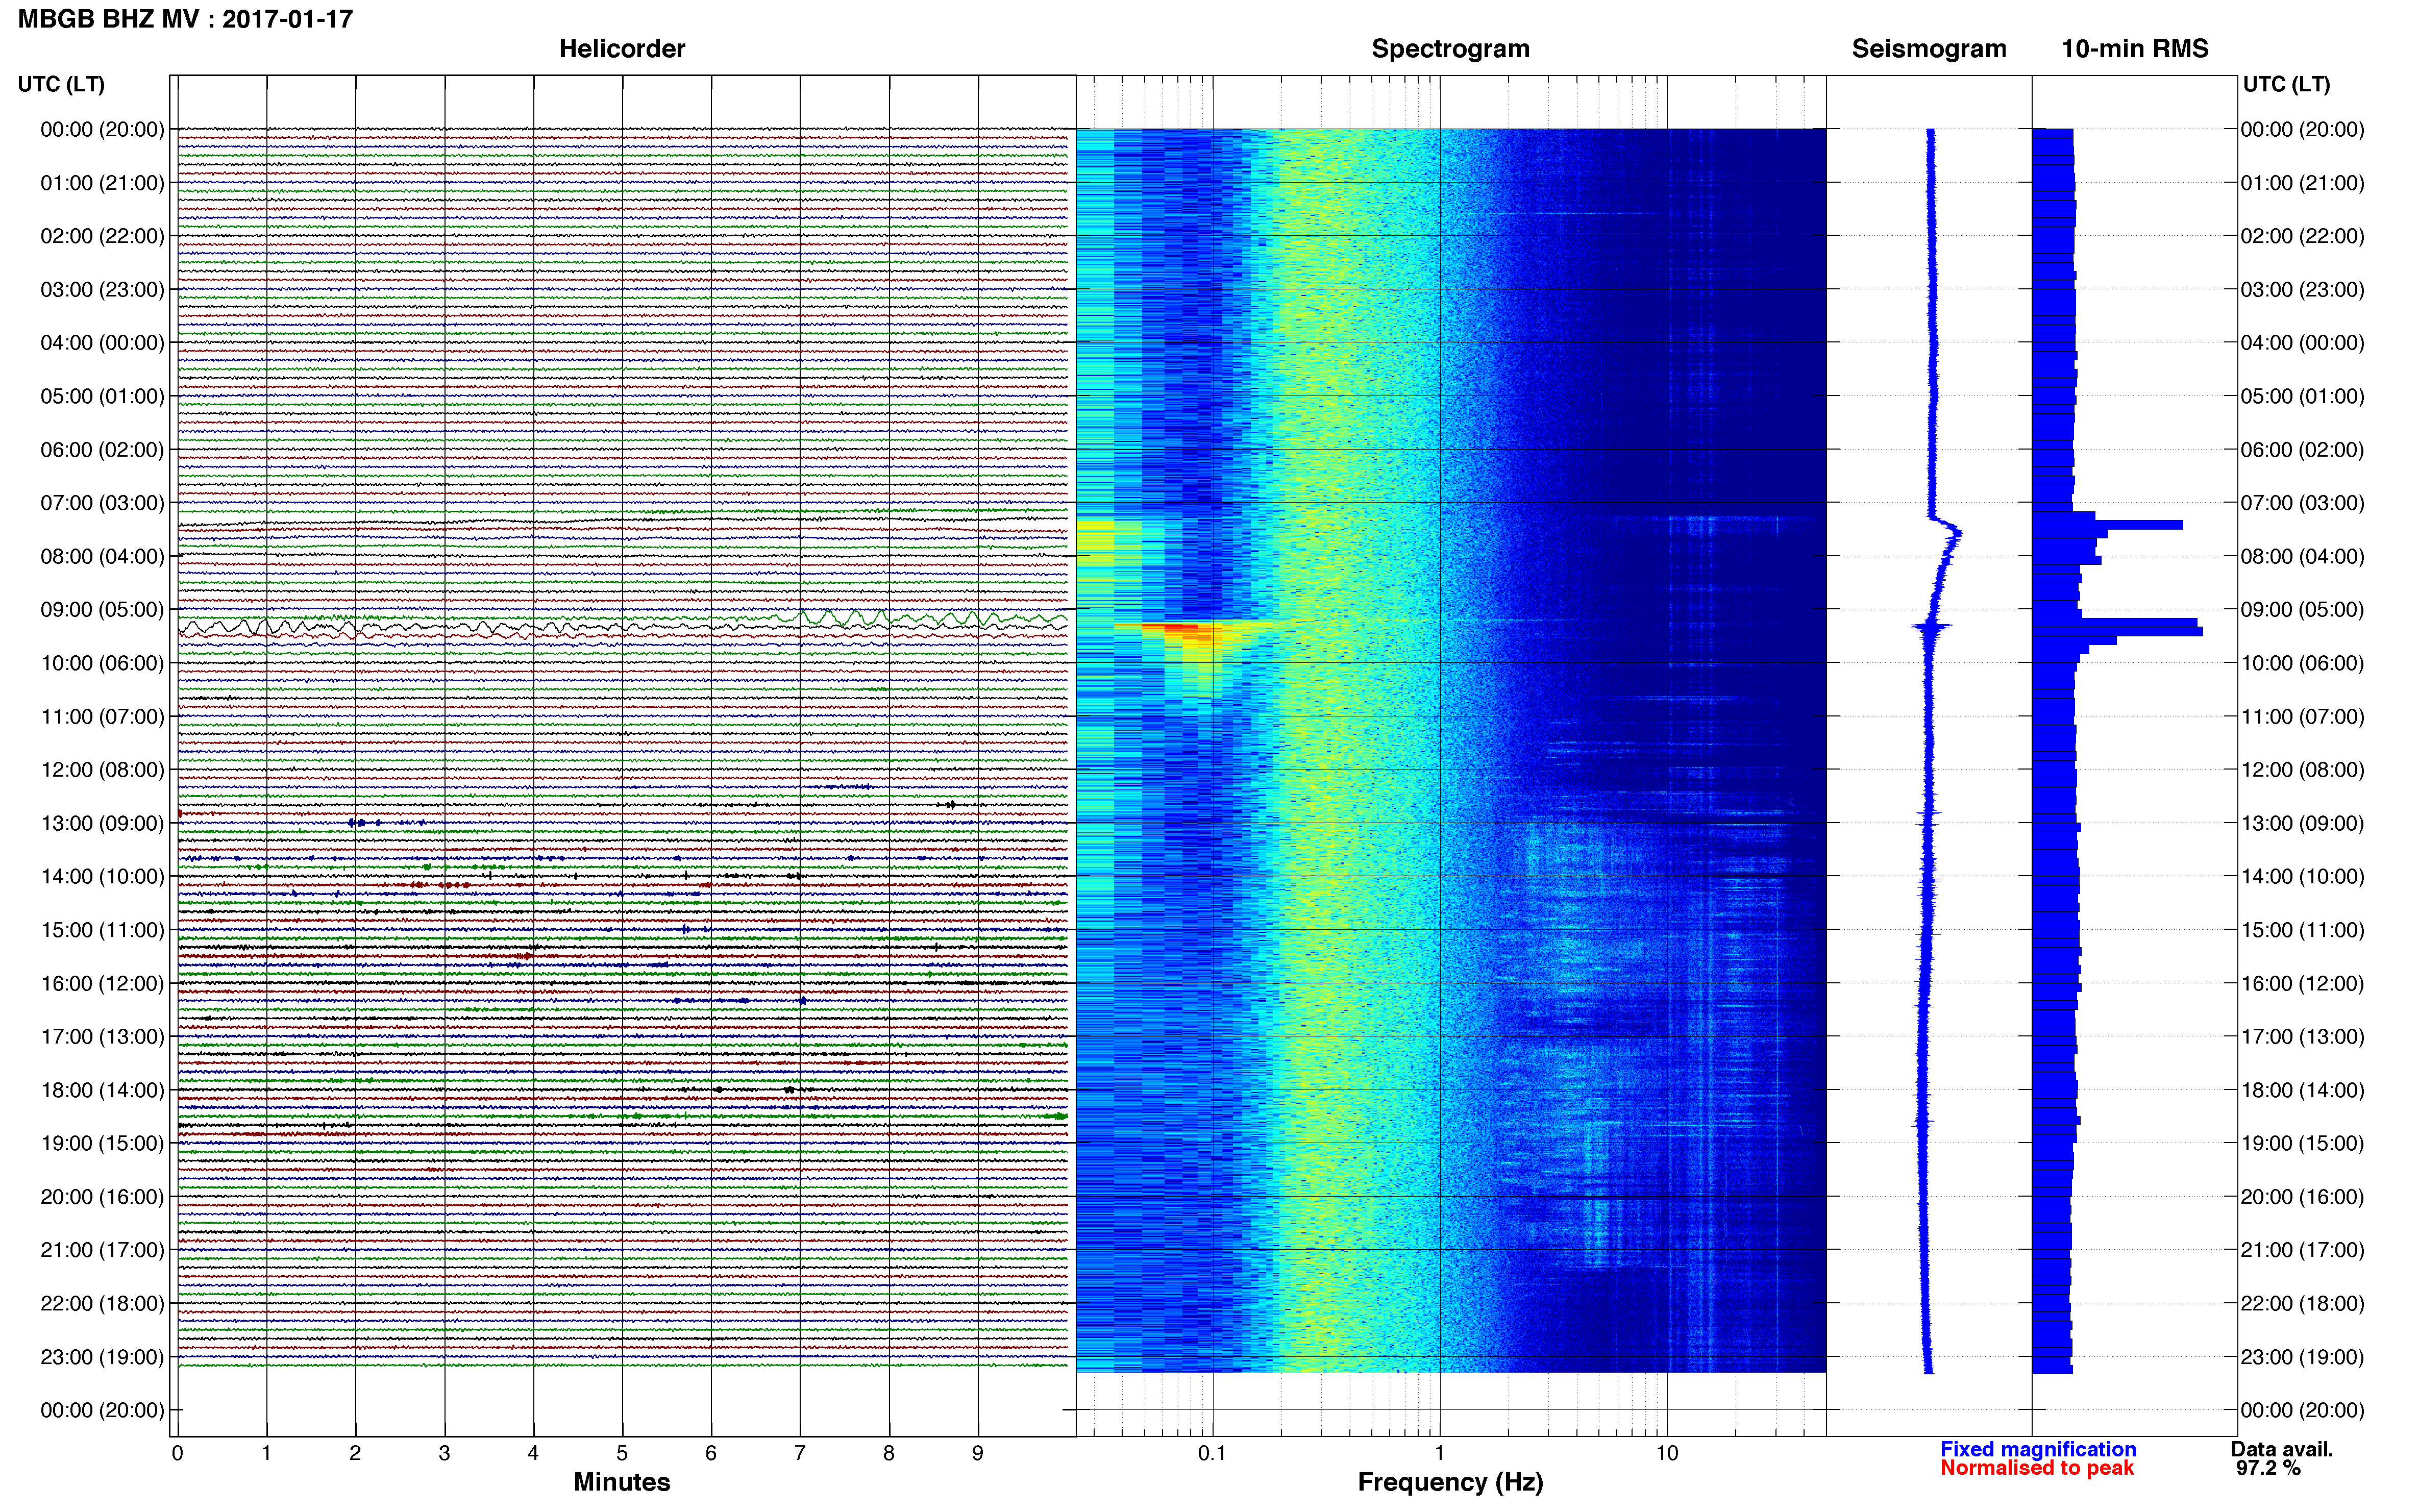Select 14:00 (10:00) on the right time axis
This screenshot has width=2419, height=1512.
(2302, 877)
